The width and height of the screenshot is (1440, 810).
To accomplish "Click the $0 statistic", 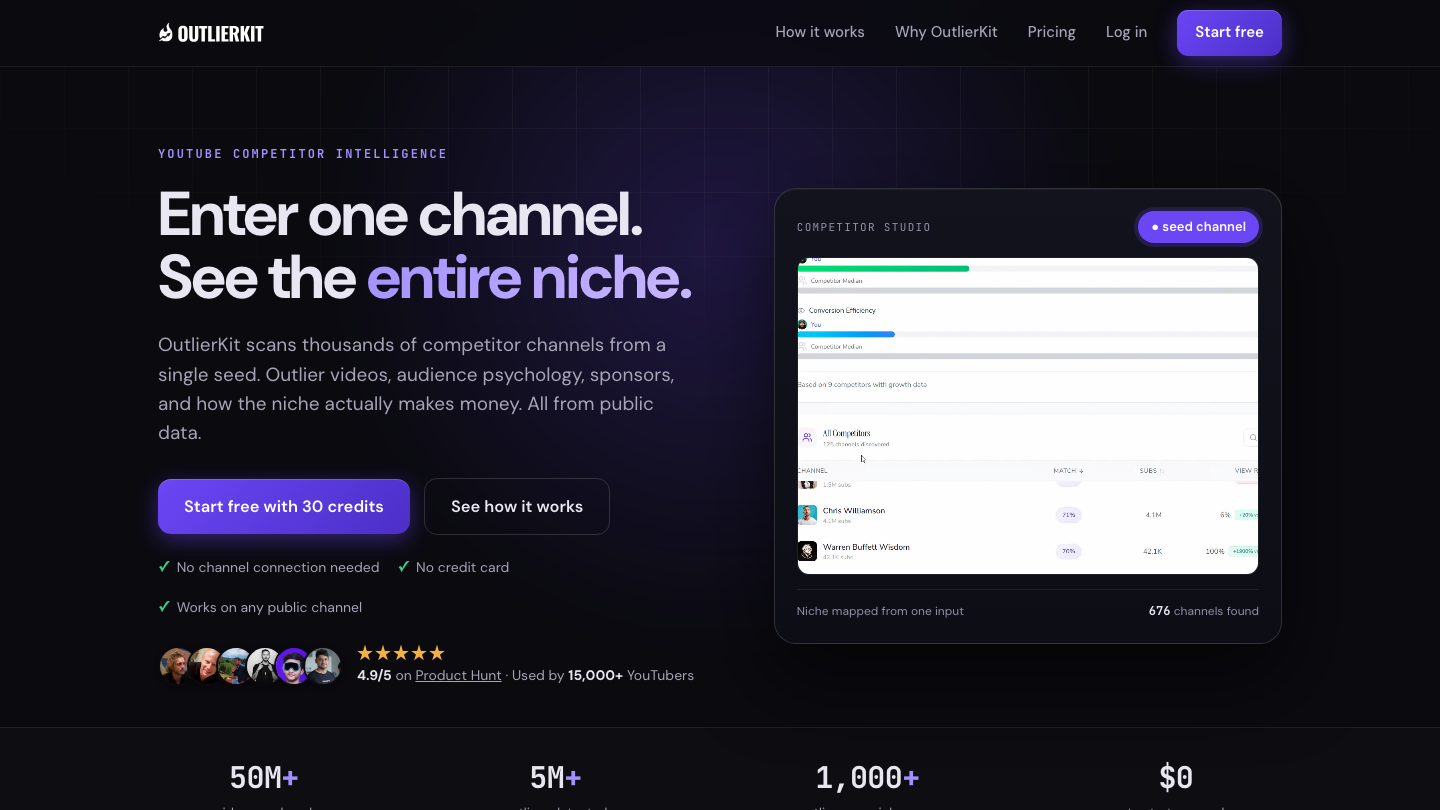I will (1176, 777).
